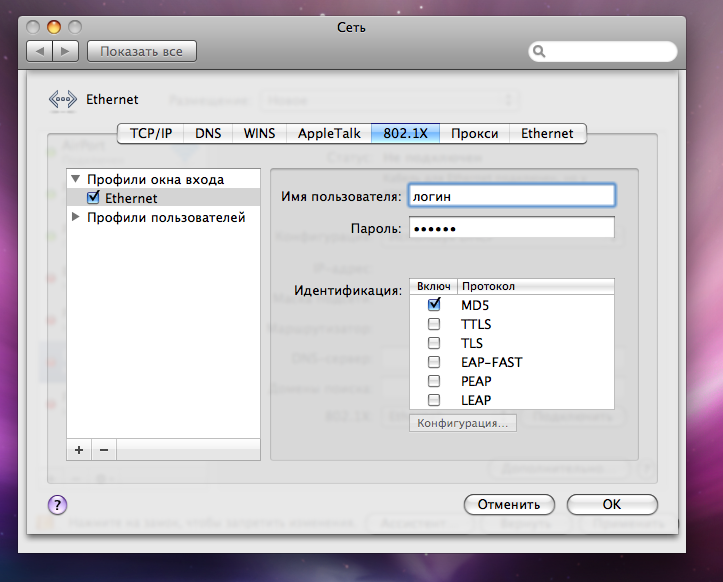Click the 'Профили окна входа' label
Viewport: 723px width, 582px height.
coord(155,179)
